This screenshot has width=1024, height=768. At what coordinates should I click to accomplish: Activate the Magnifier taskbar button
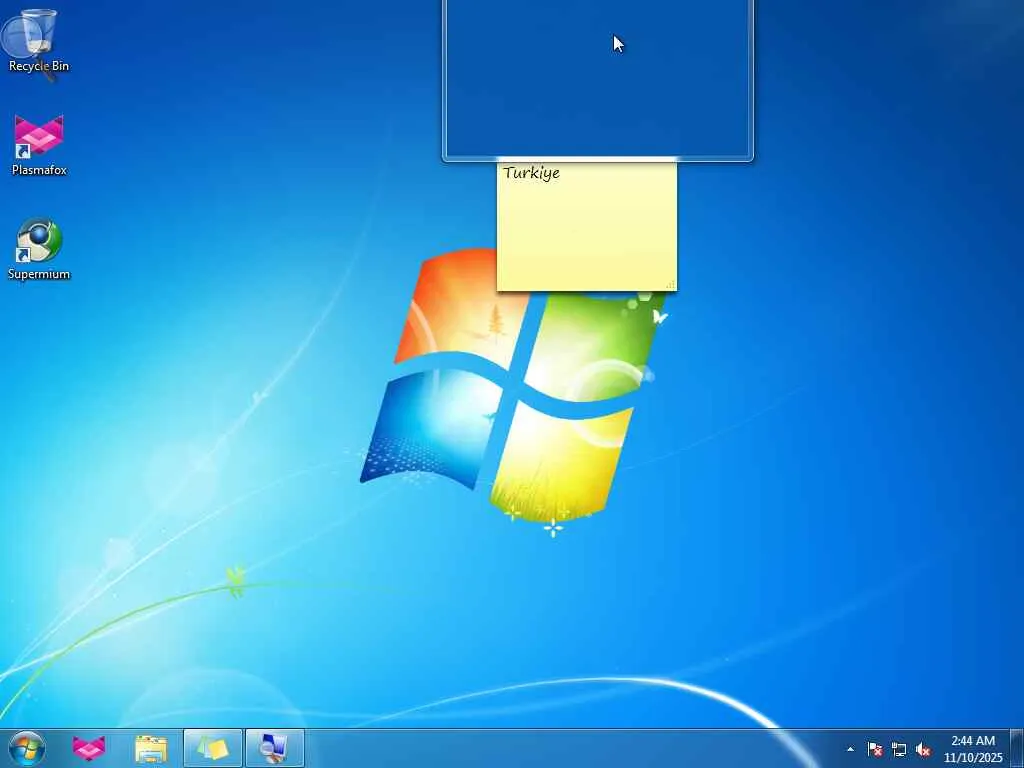point(274,748)
